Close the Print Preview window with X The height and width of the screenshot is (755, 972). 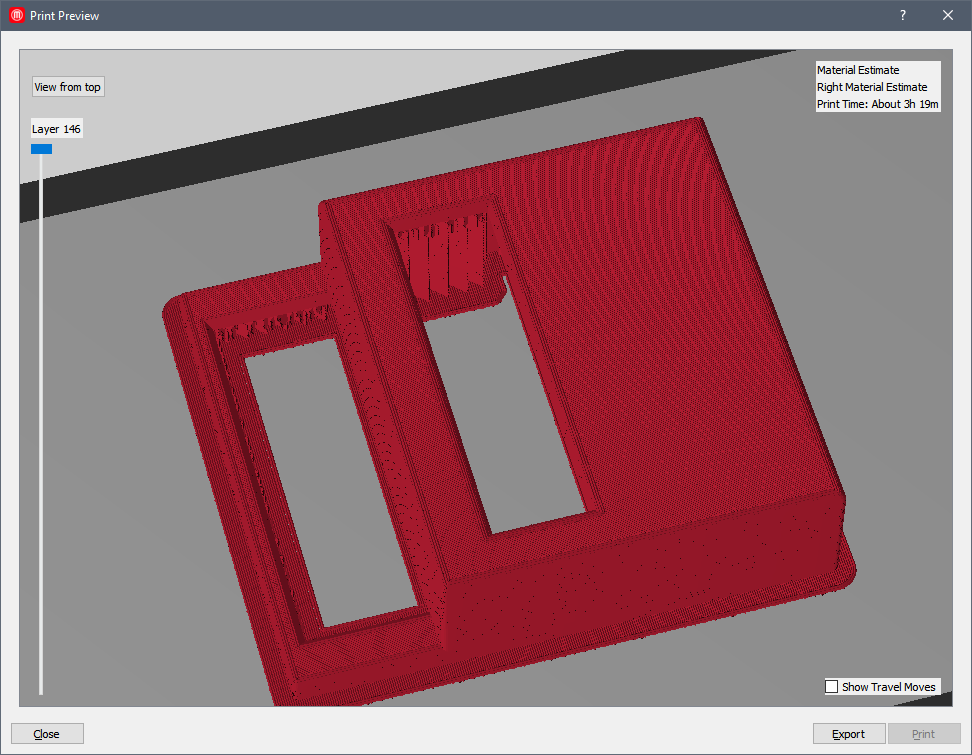coord(948,16)
